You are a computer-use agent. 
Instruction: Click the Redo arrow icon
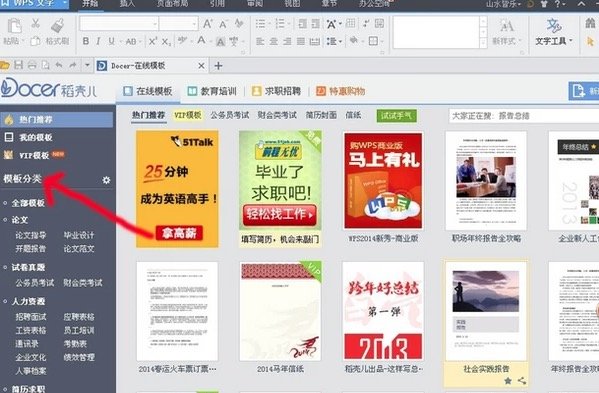pyautogui.click(x=73, y=65)
